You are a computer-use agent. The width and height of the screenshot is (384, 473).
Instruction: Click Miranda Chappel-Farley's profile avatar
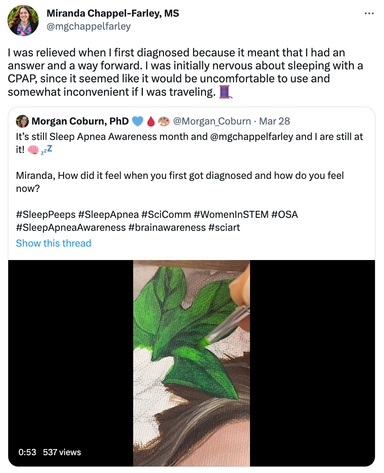[23, 20]
